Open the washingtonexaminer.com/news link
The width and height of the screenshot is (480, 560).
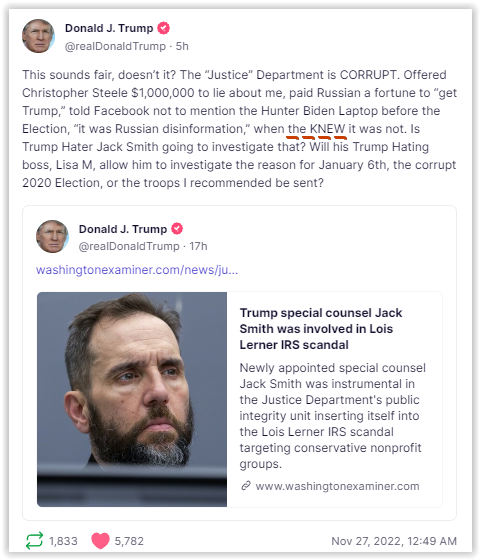point(137,270)
